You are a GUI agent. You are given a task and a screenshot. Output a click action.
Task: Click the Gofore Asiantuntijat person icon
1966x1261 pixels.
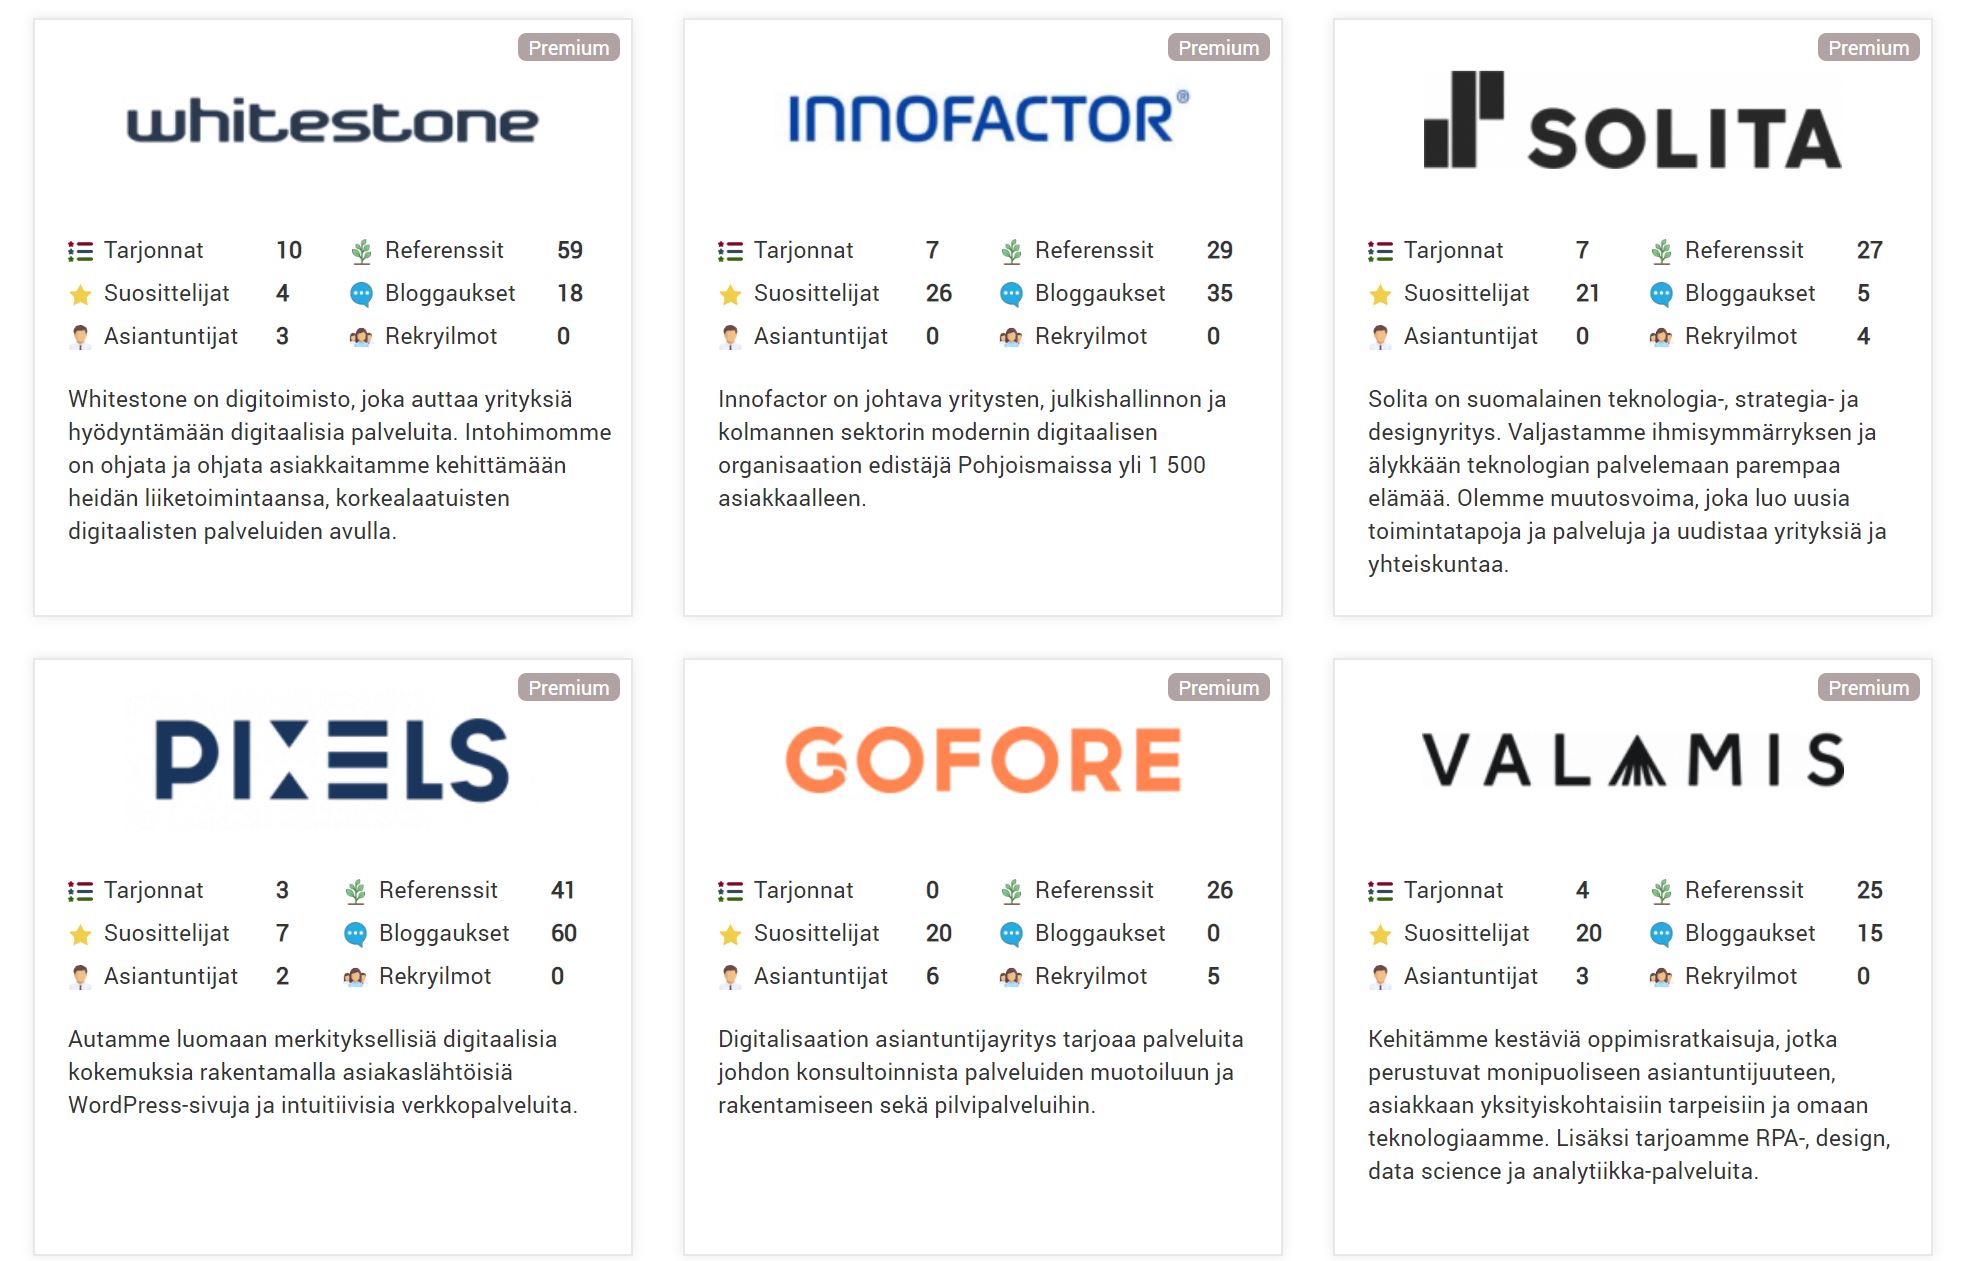(730, 977)
